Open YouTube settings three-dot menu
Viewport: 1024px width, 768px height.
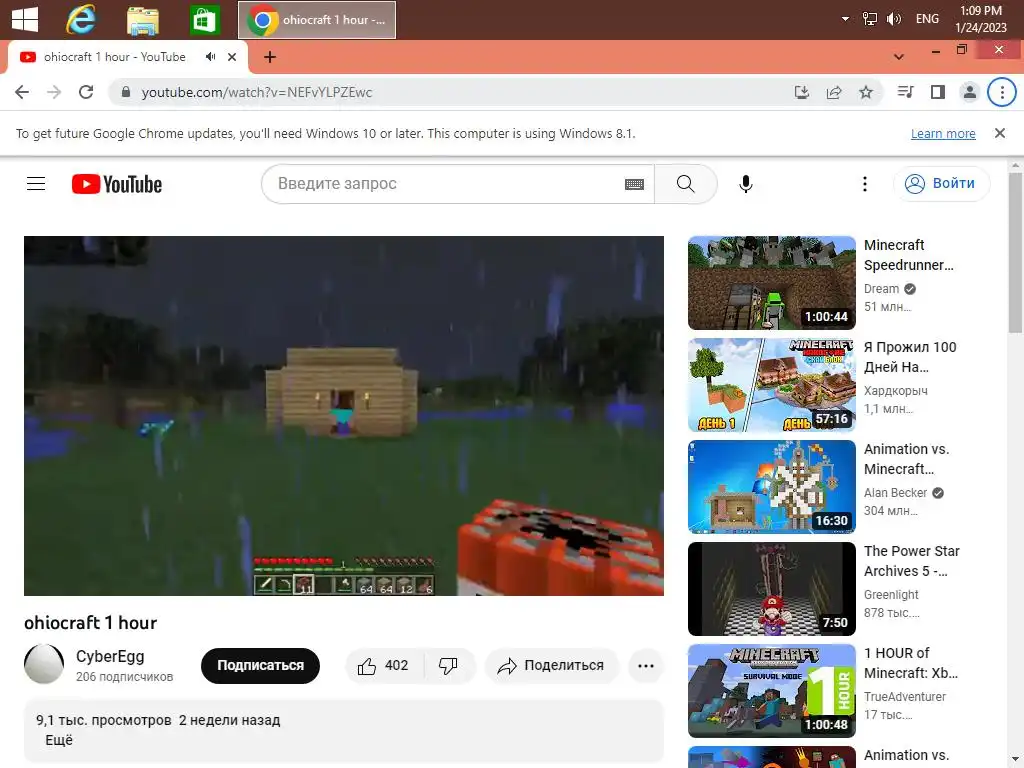pos(865,184)
